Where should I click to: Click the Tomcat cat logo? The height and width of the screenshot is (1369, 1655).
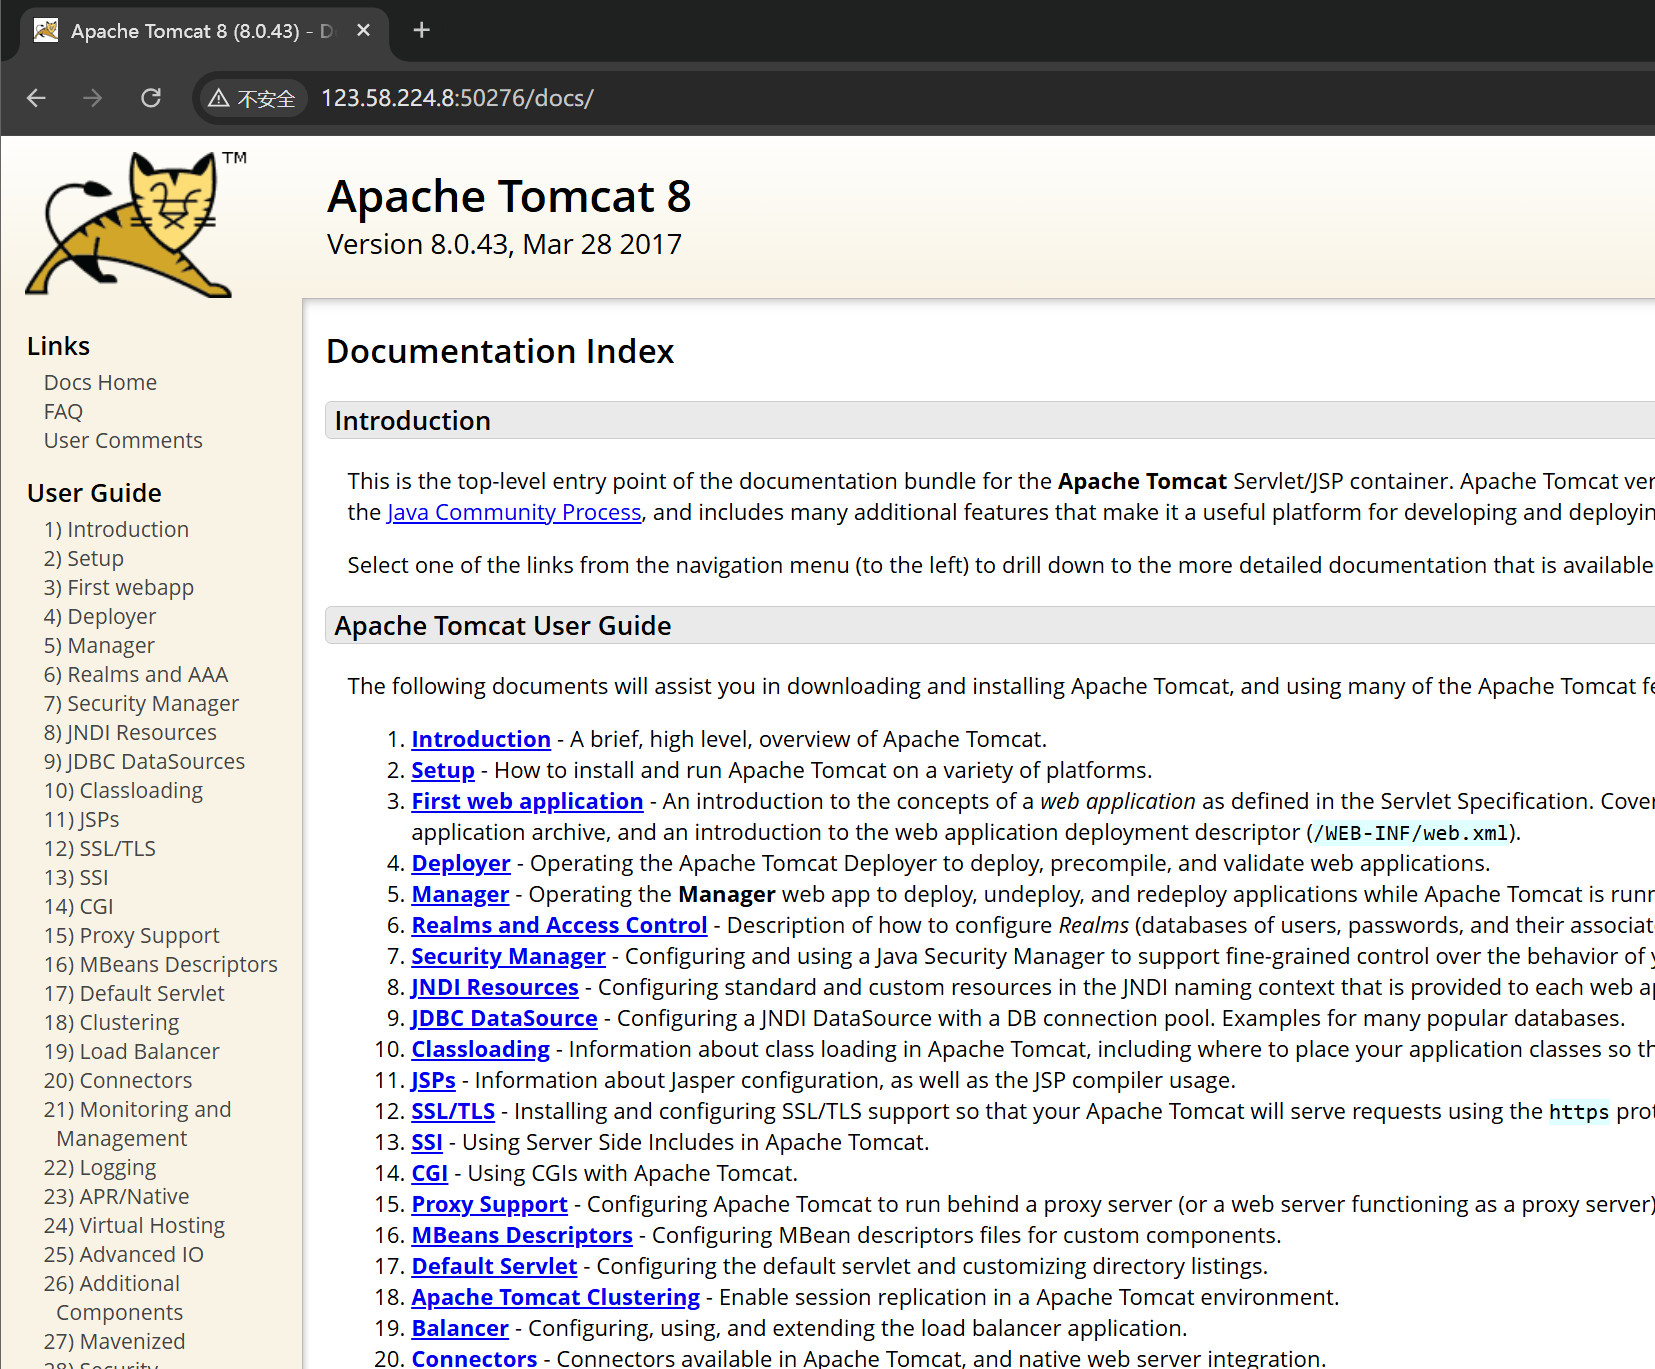(x=137, y=224)
